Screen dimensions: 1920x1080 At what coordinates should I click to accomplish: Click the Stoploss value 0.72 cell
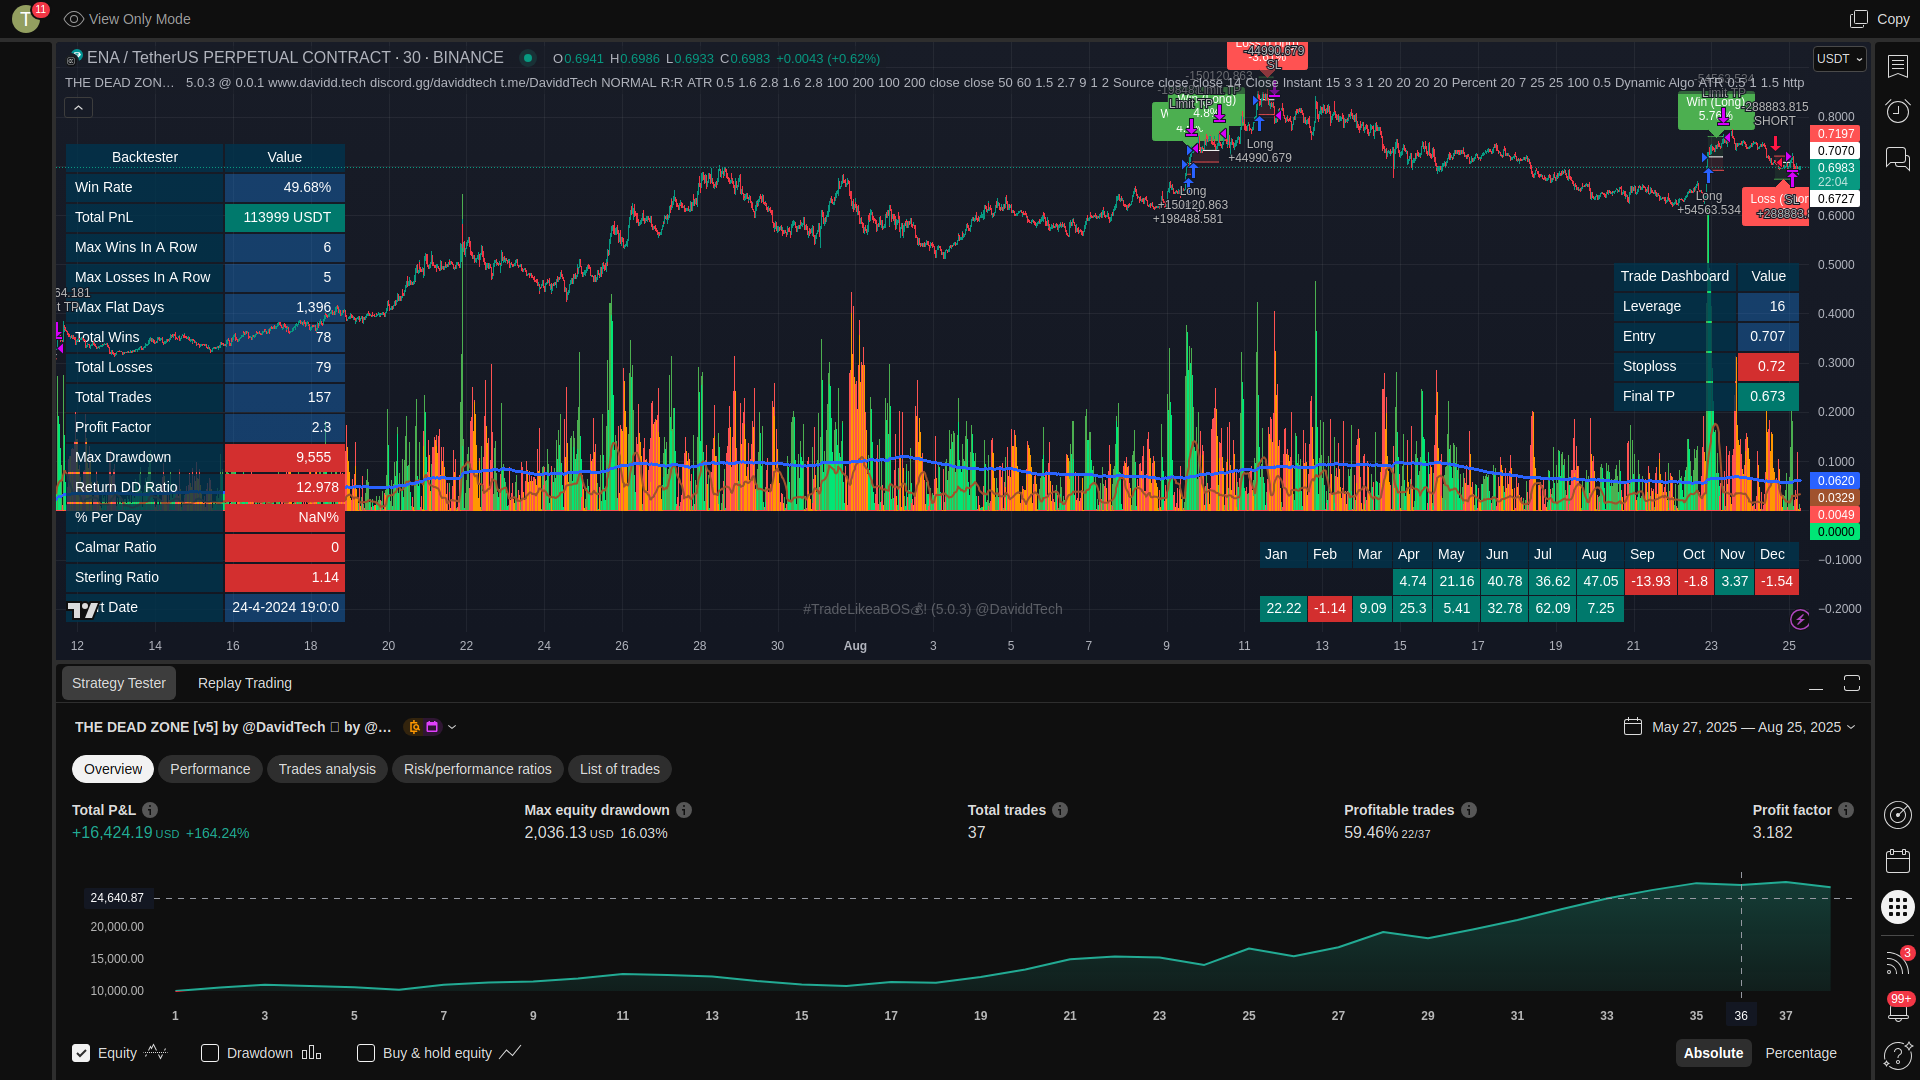coord(1768,366)
